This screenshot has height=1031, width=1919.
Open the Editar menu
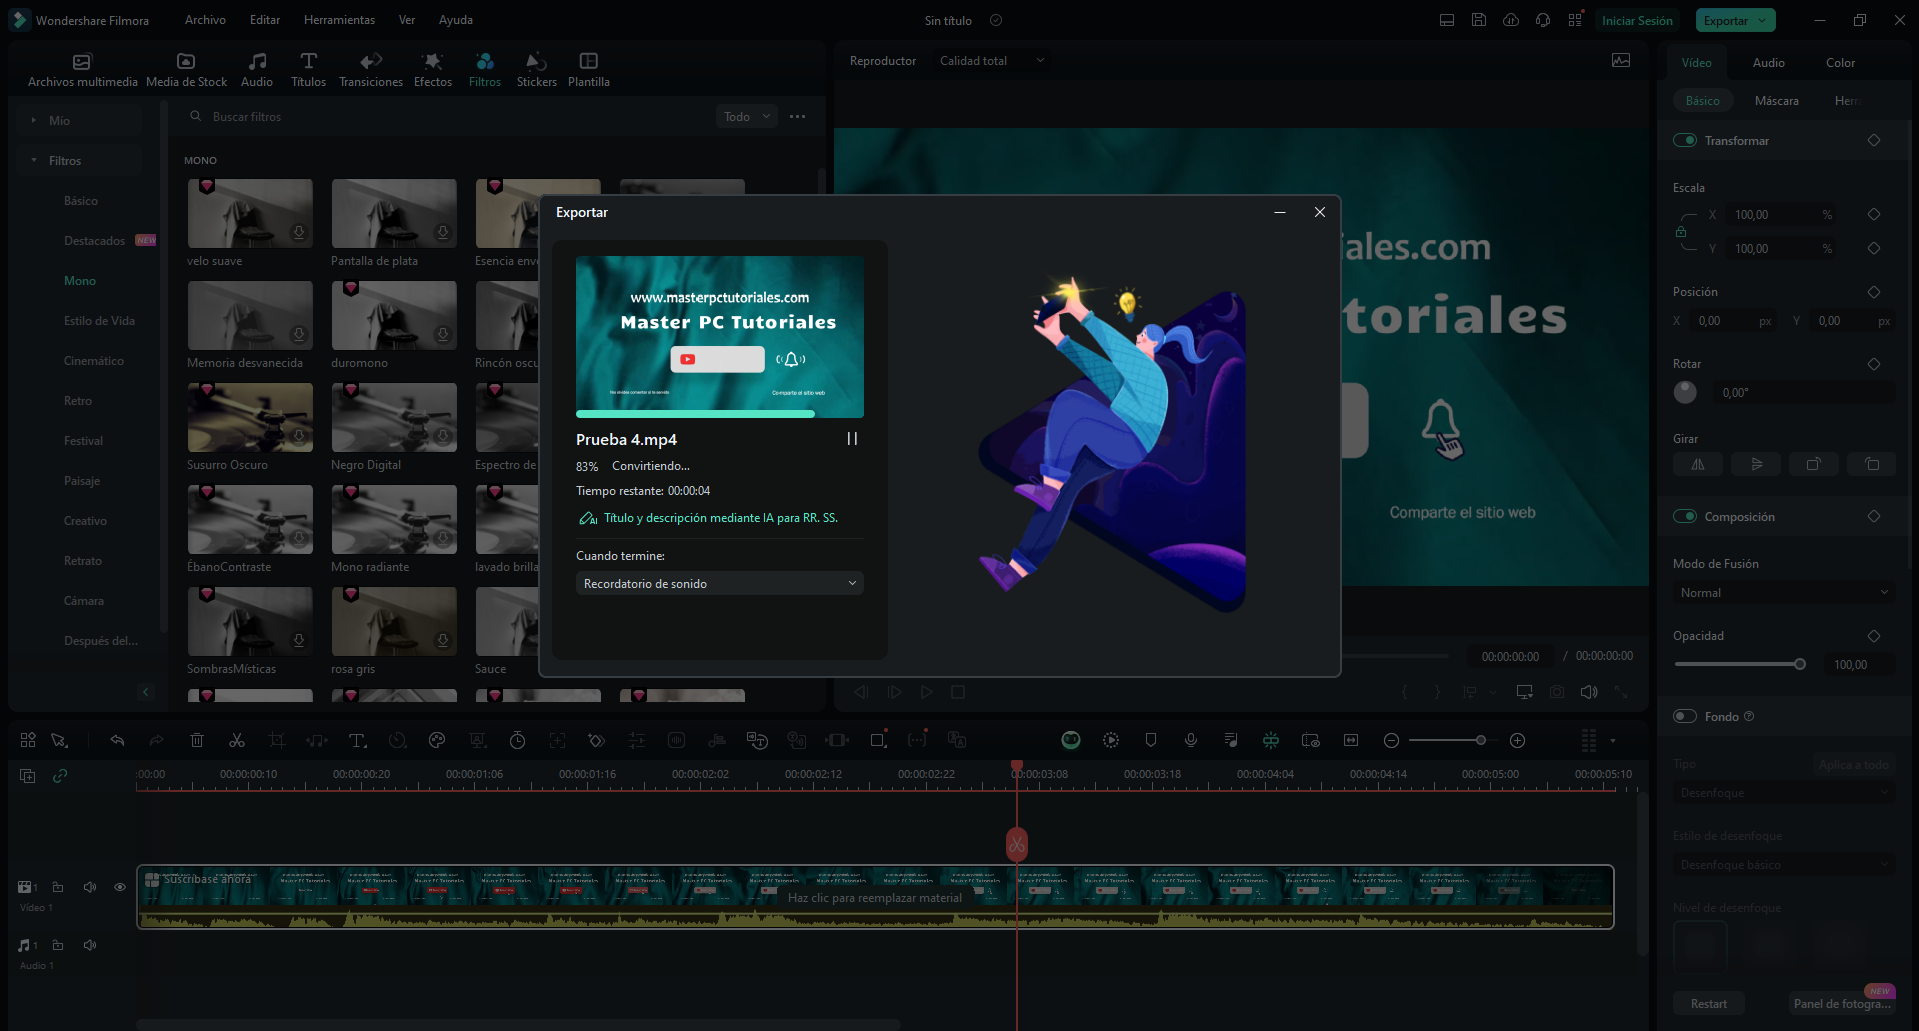point(265,20)
